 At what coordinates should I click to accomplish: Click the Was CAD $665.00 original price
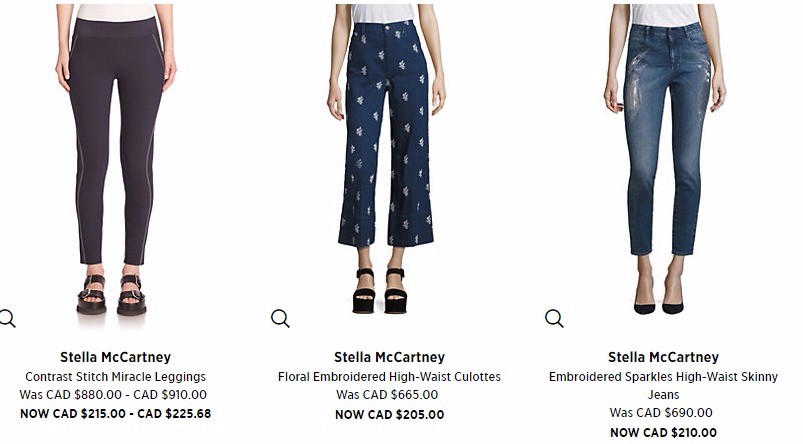pyautogui.click(x=387, y=395)
